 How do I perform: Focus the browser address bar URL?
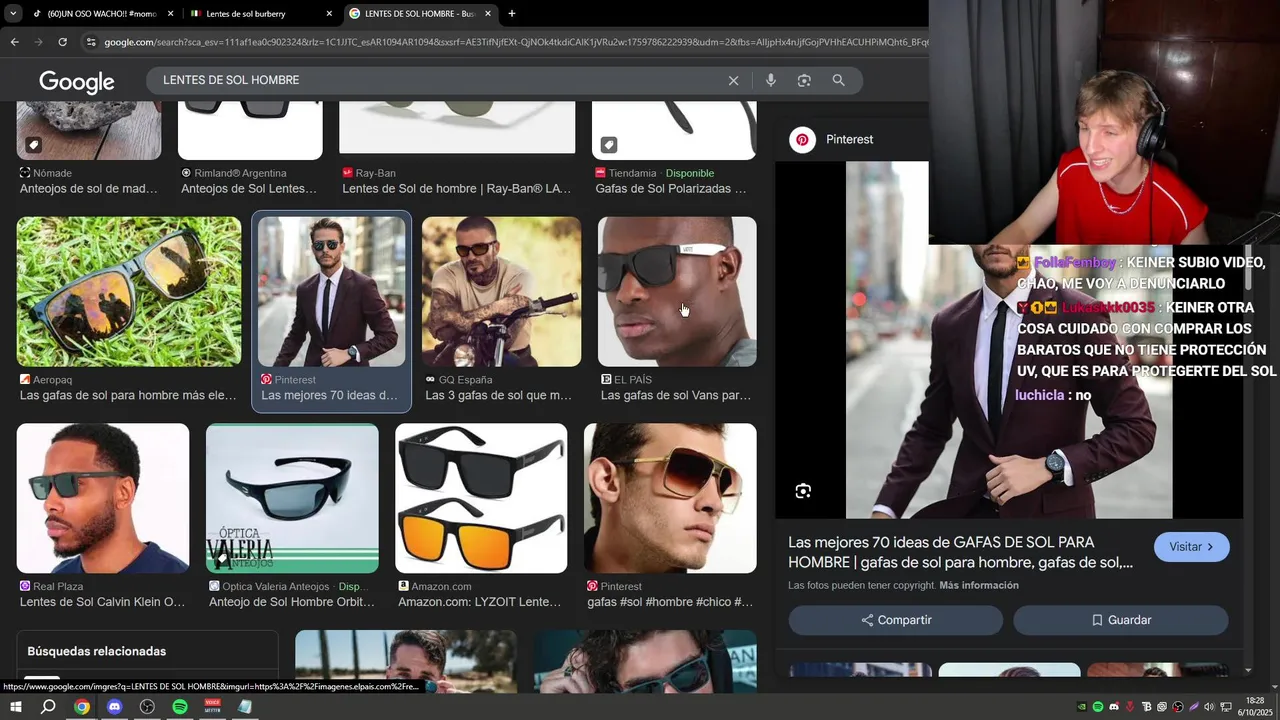click(x=515, y=42)
